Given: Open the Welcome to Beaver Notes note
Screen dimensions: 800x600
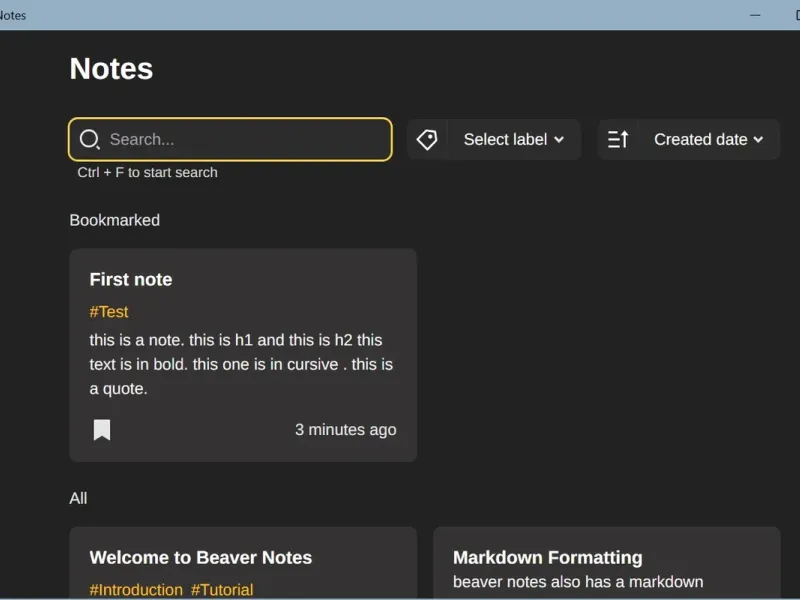Looking at the screenshot, I should (201, 558).
